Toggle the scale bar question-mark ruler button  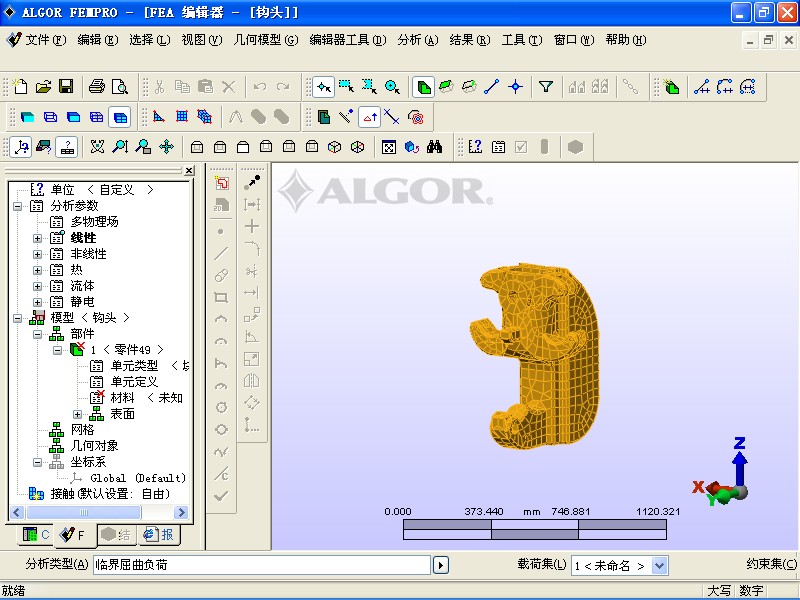point(66,147)
